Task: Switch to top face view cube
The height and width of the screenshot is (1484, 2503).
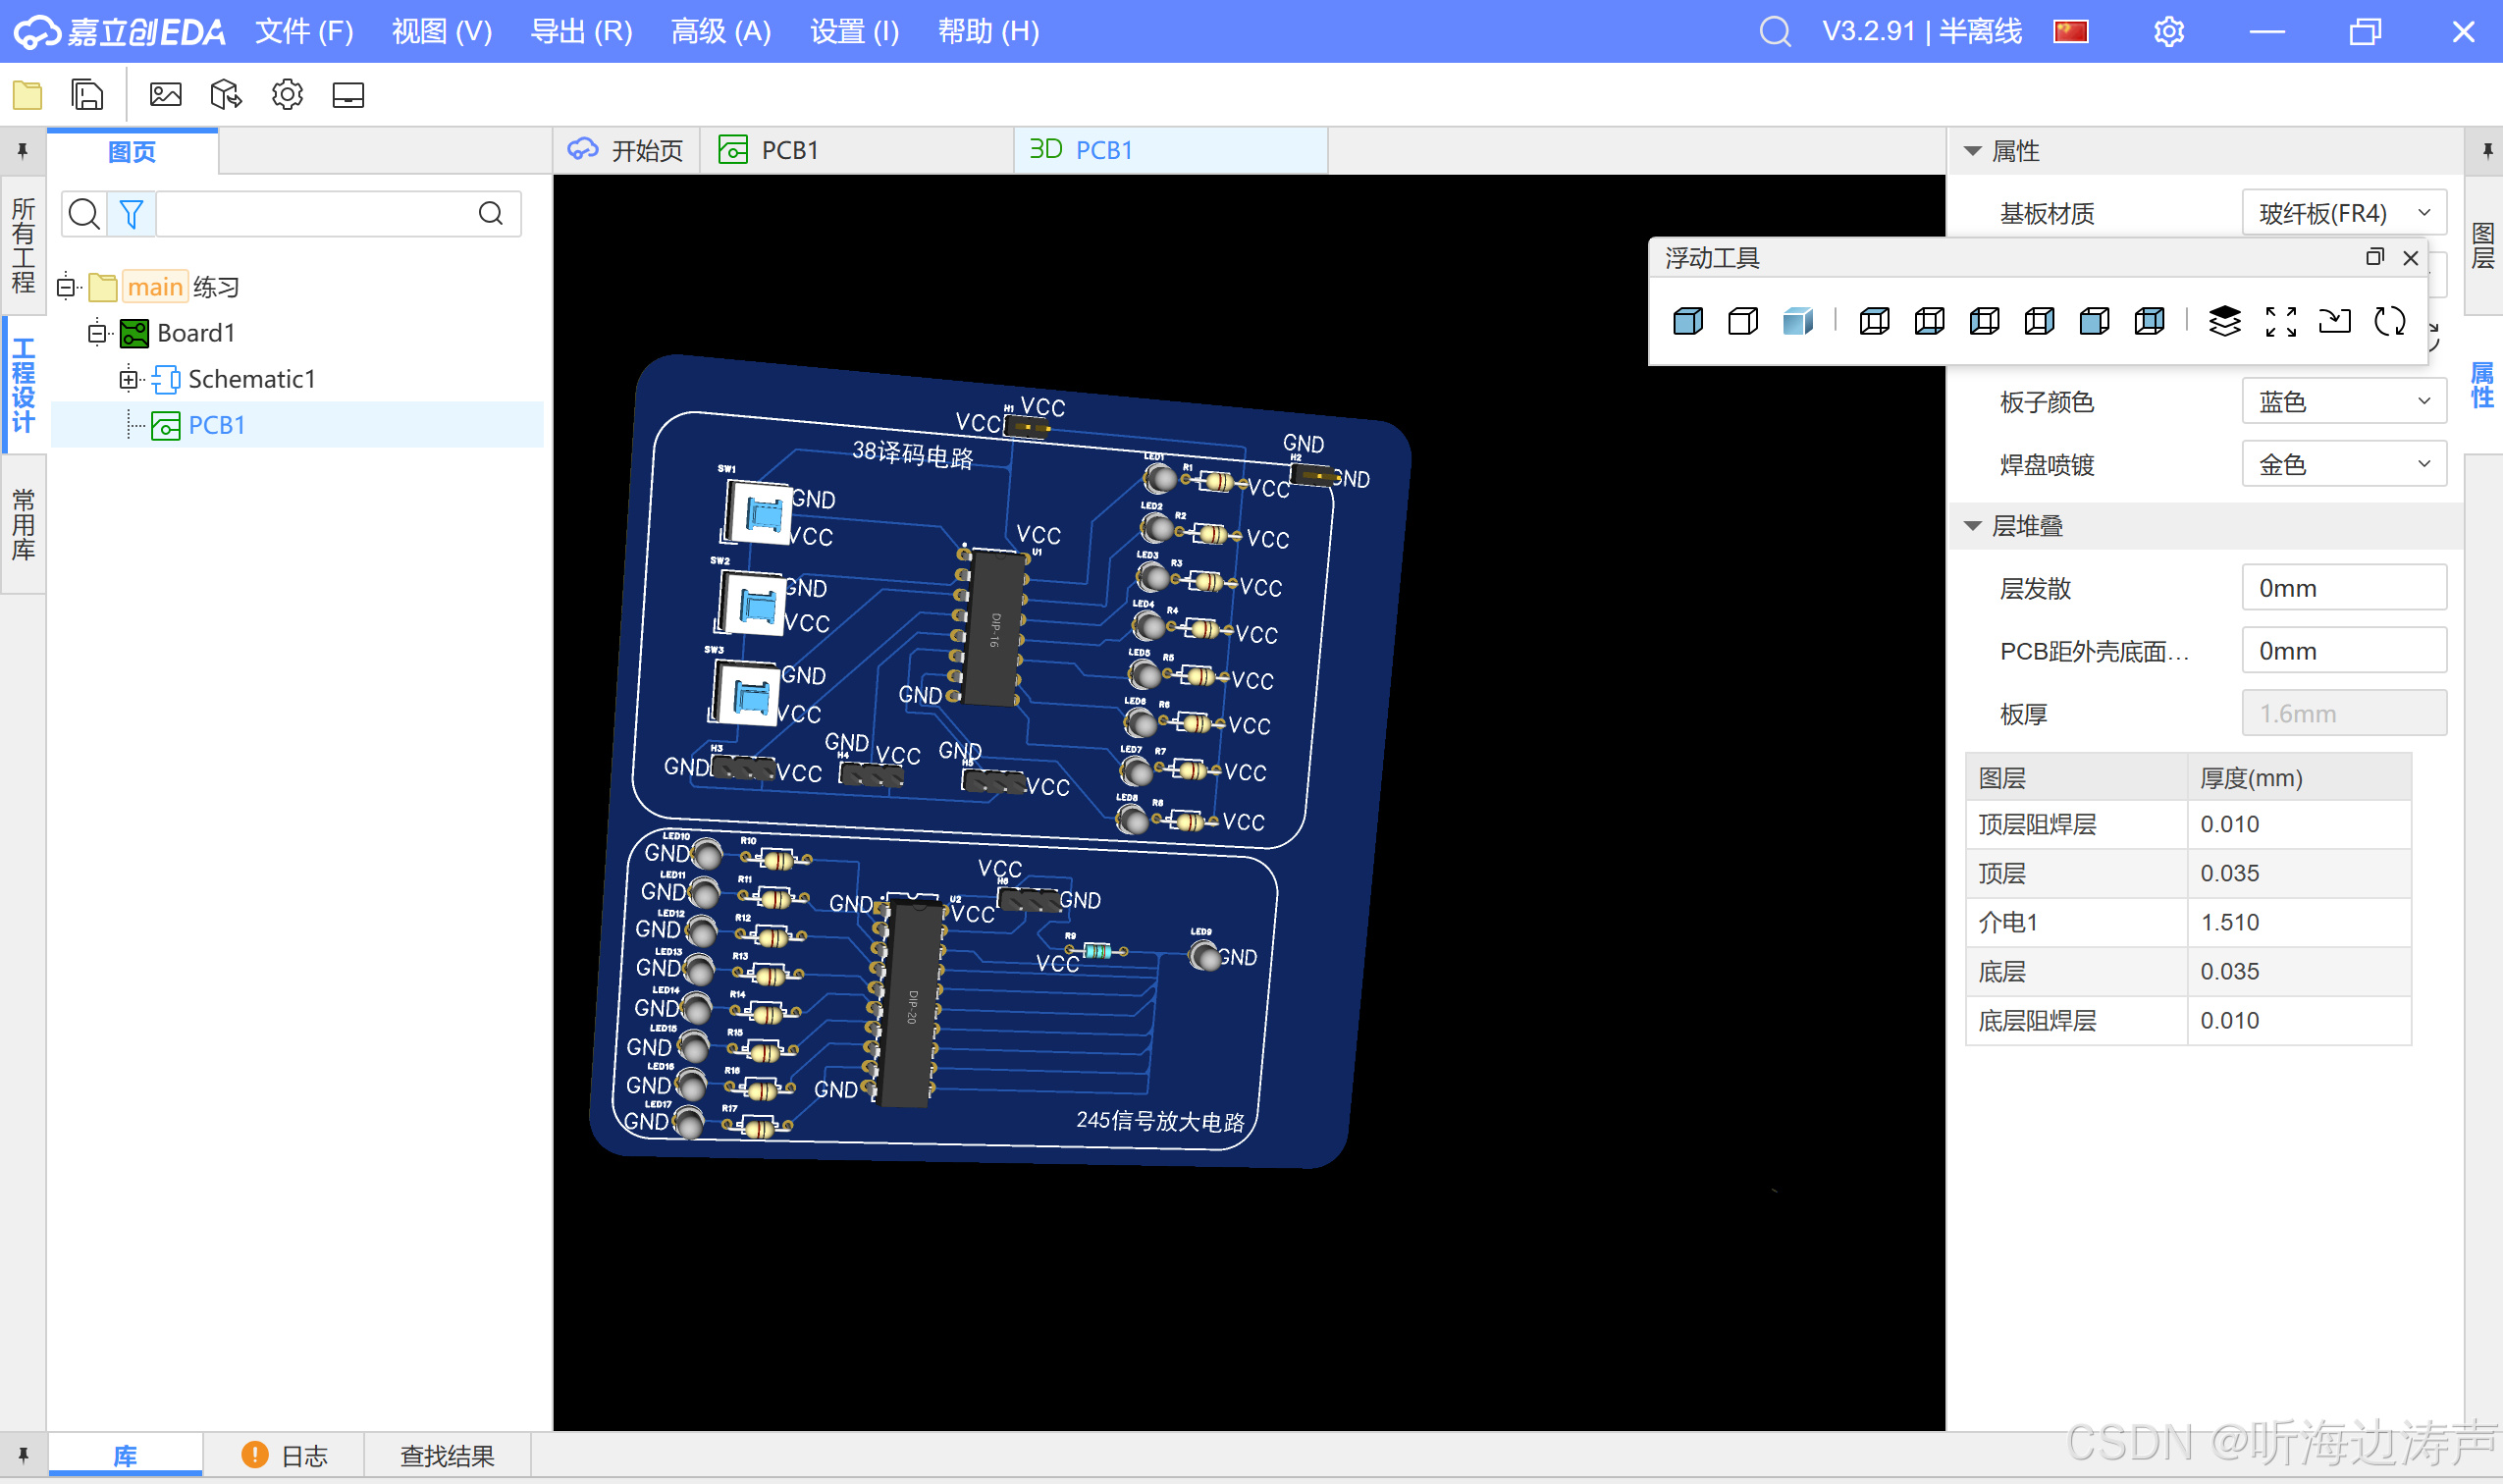Action: [1875, 321]
